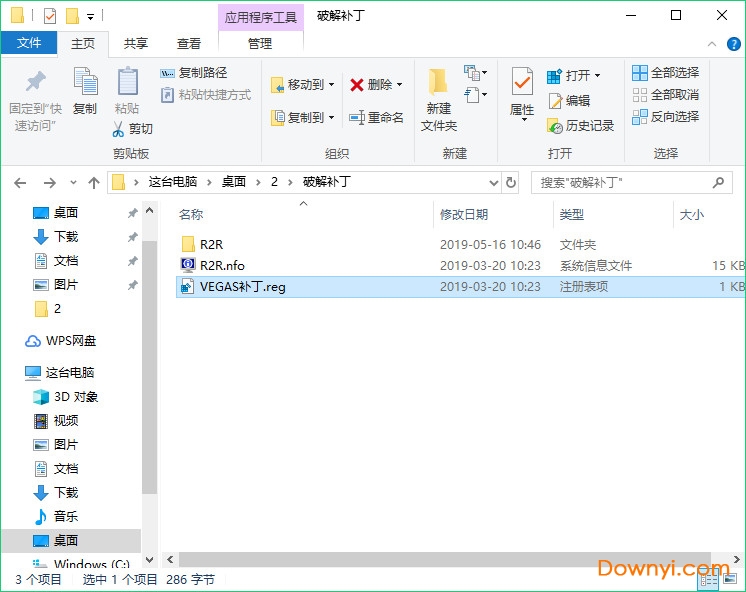Click the Forward navigation arrow
Image resolution: width=746 pixels, height=592 pixels.
(49, 183)
